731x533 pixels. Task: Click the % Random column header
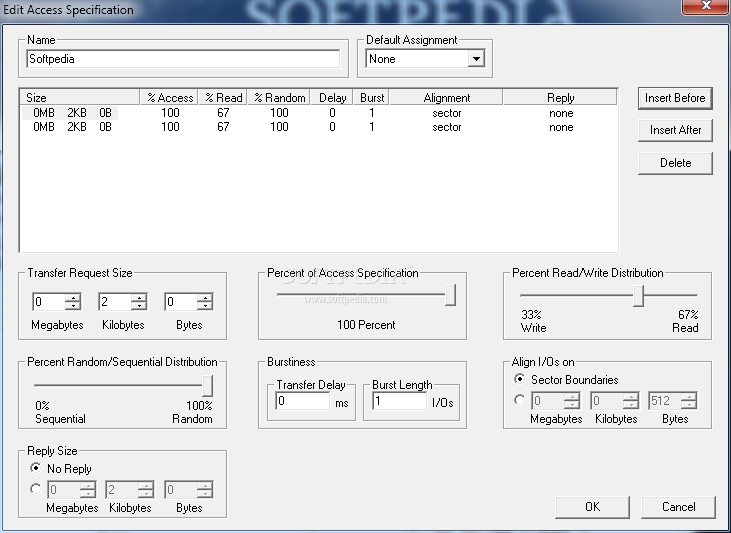(279, 97)
